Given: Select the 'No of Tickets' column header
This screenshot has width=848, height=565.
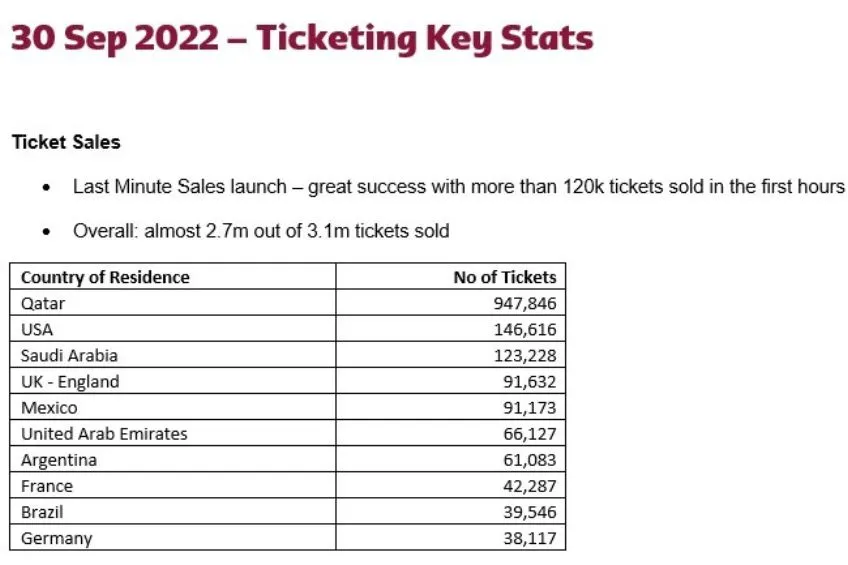Looking at the screenshot, I should [x=504, y=277].
